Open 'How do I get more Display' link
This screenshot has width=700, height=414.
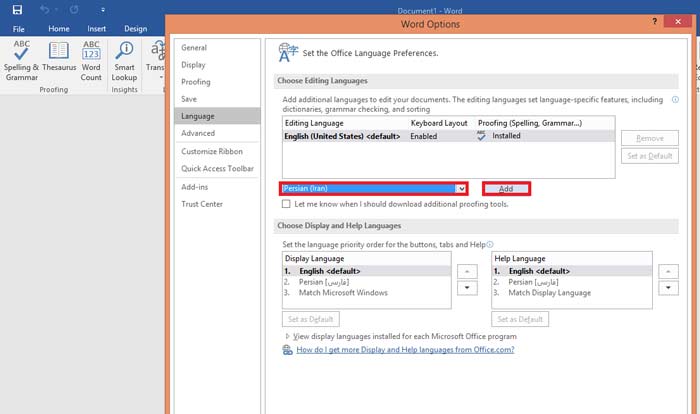tap(405, 350)
